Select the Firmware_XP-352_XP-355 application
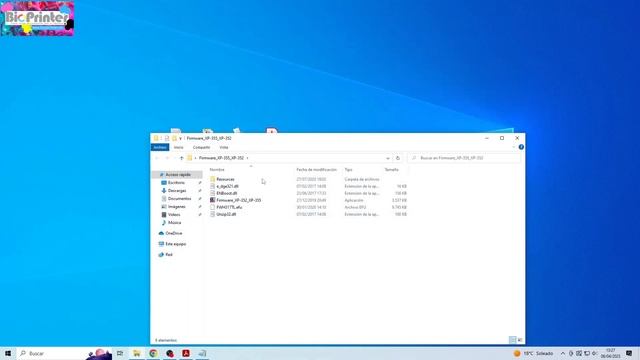640x360 pixels. pos(238,200)
